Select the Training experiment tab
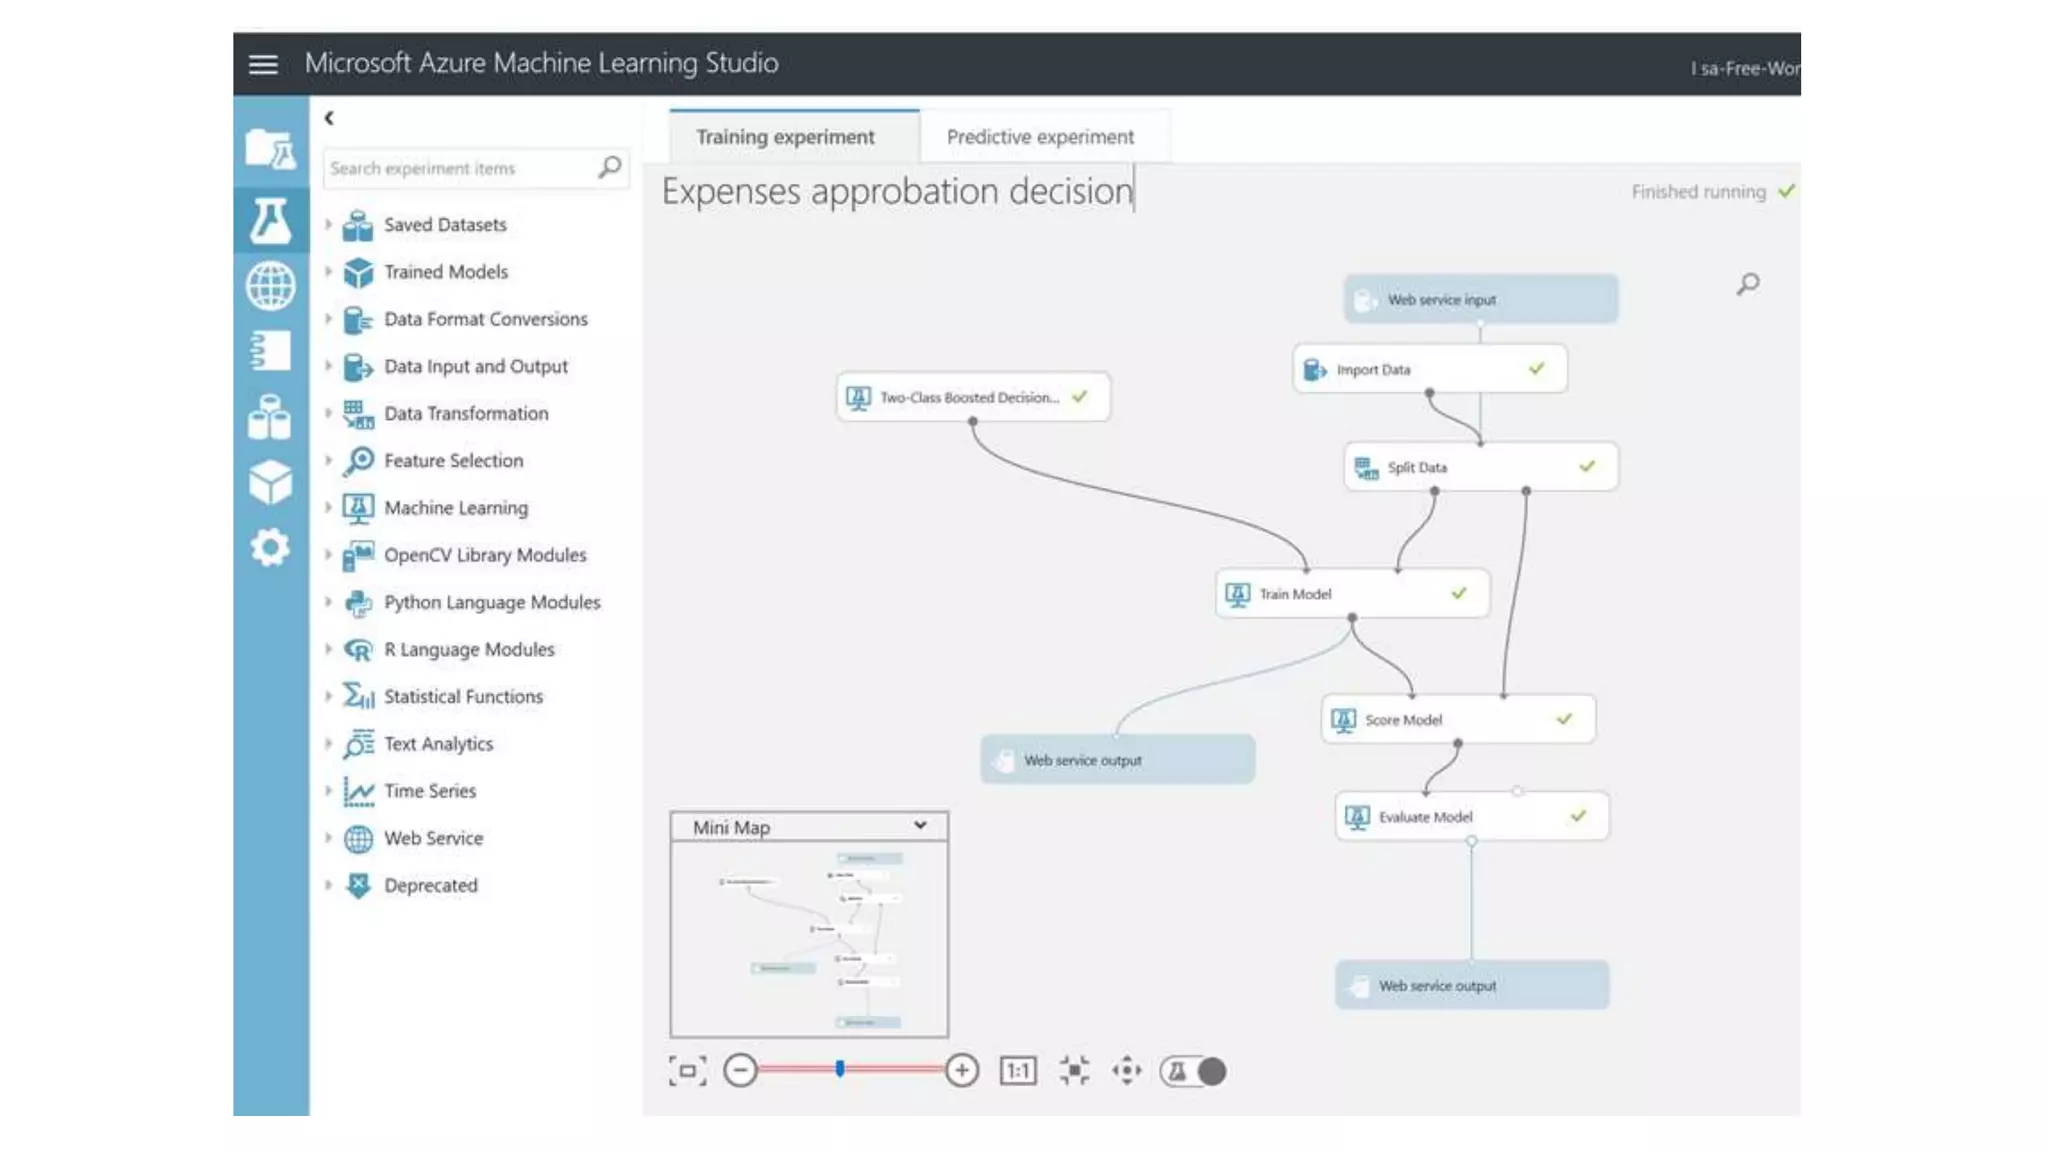This screenshot has height=1152, width=2048. click(785, 137)
